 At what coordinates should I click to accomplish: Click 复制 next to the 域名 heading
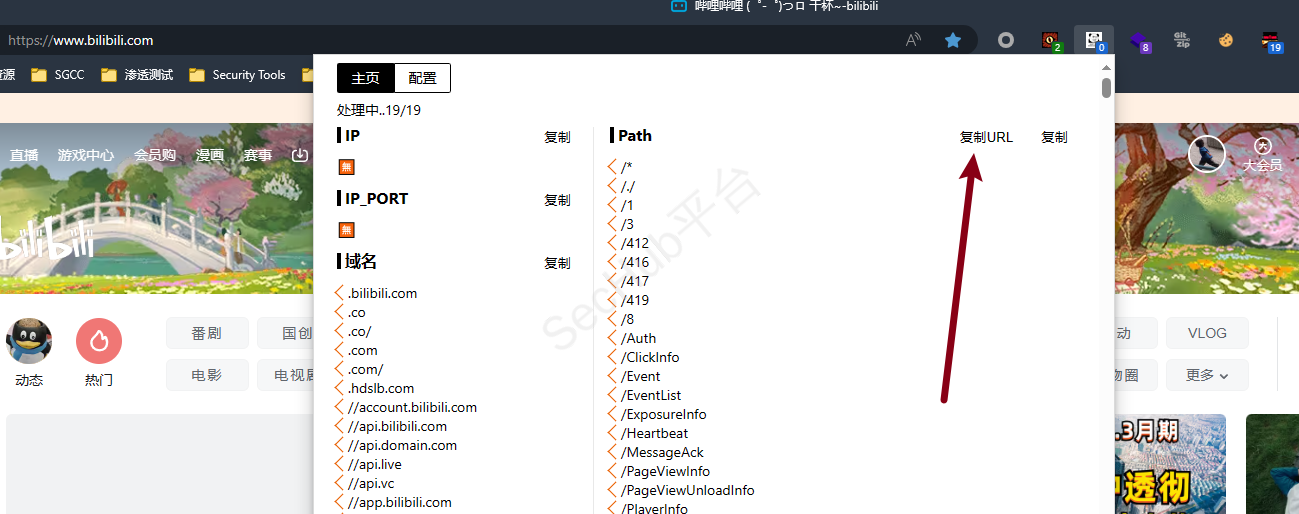click(557, 263)
